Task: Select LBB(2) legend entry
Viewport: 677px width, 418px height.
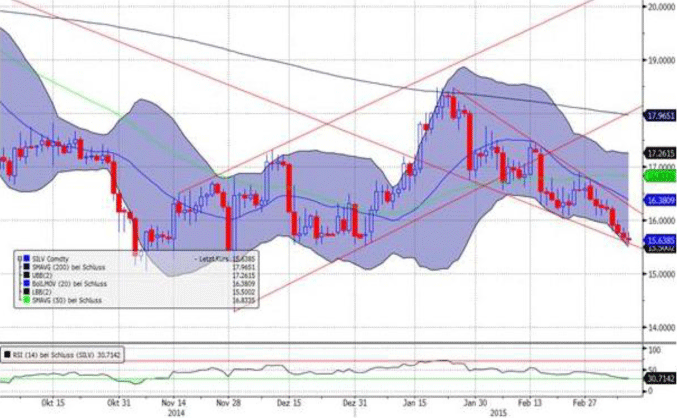Action: [42, 291]
